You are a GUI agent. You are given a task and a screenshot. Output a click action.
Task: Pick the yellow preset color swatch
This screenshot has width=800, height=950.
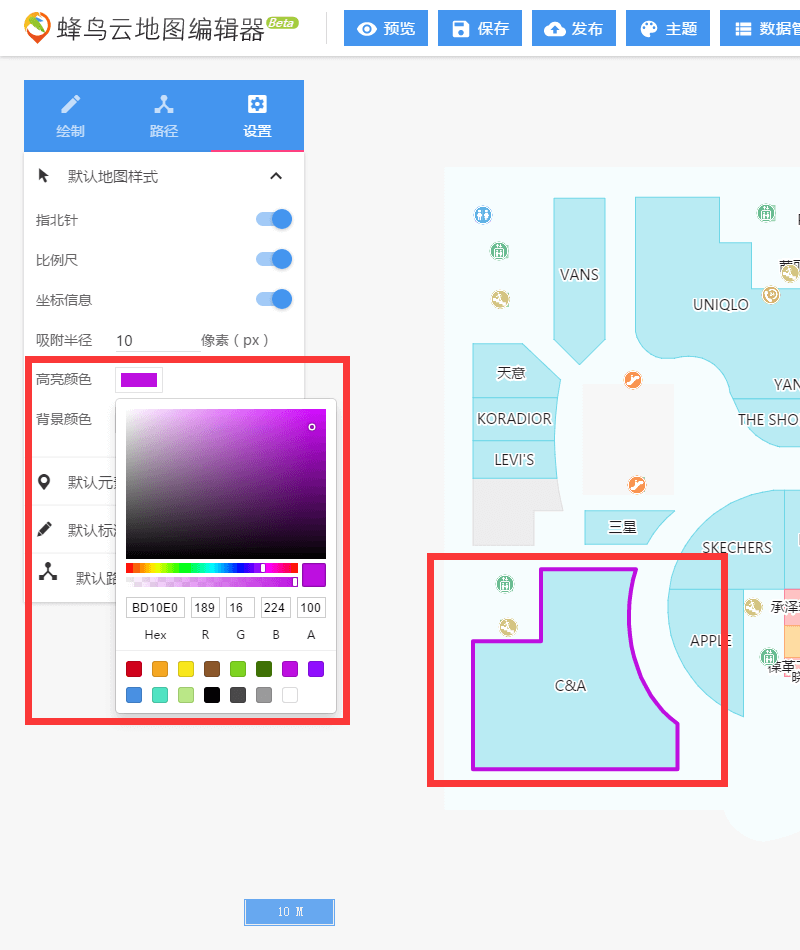(186, 669)
